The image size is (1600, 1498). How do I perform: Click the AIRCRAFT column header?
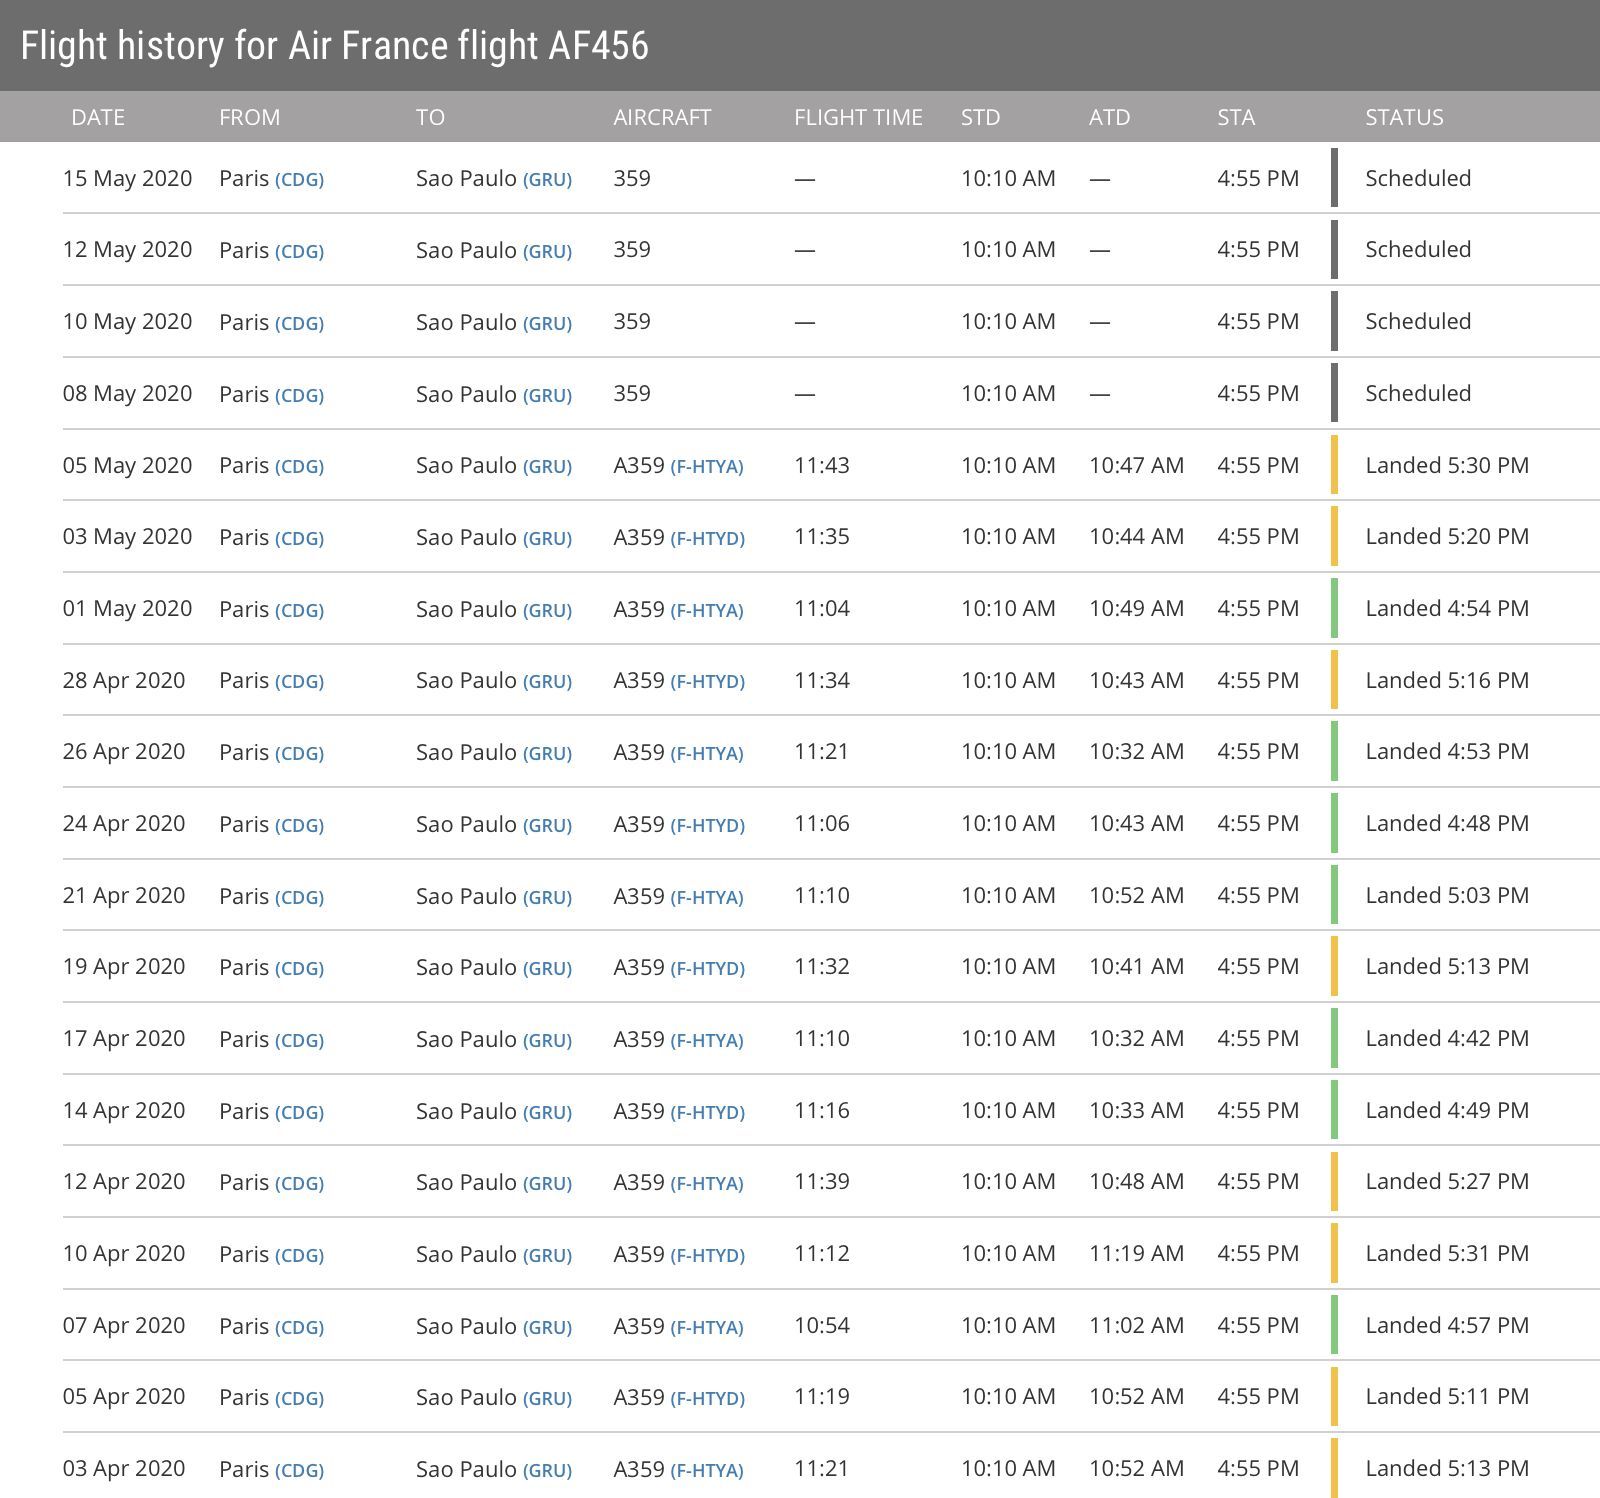click(x=662, y=117)
